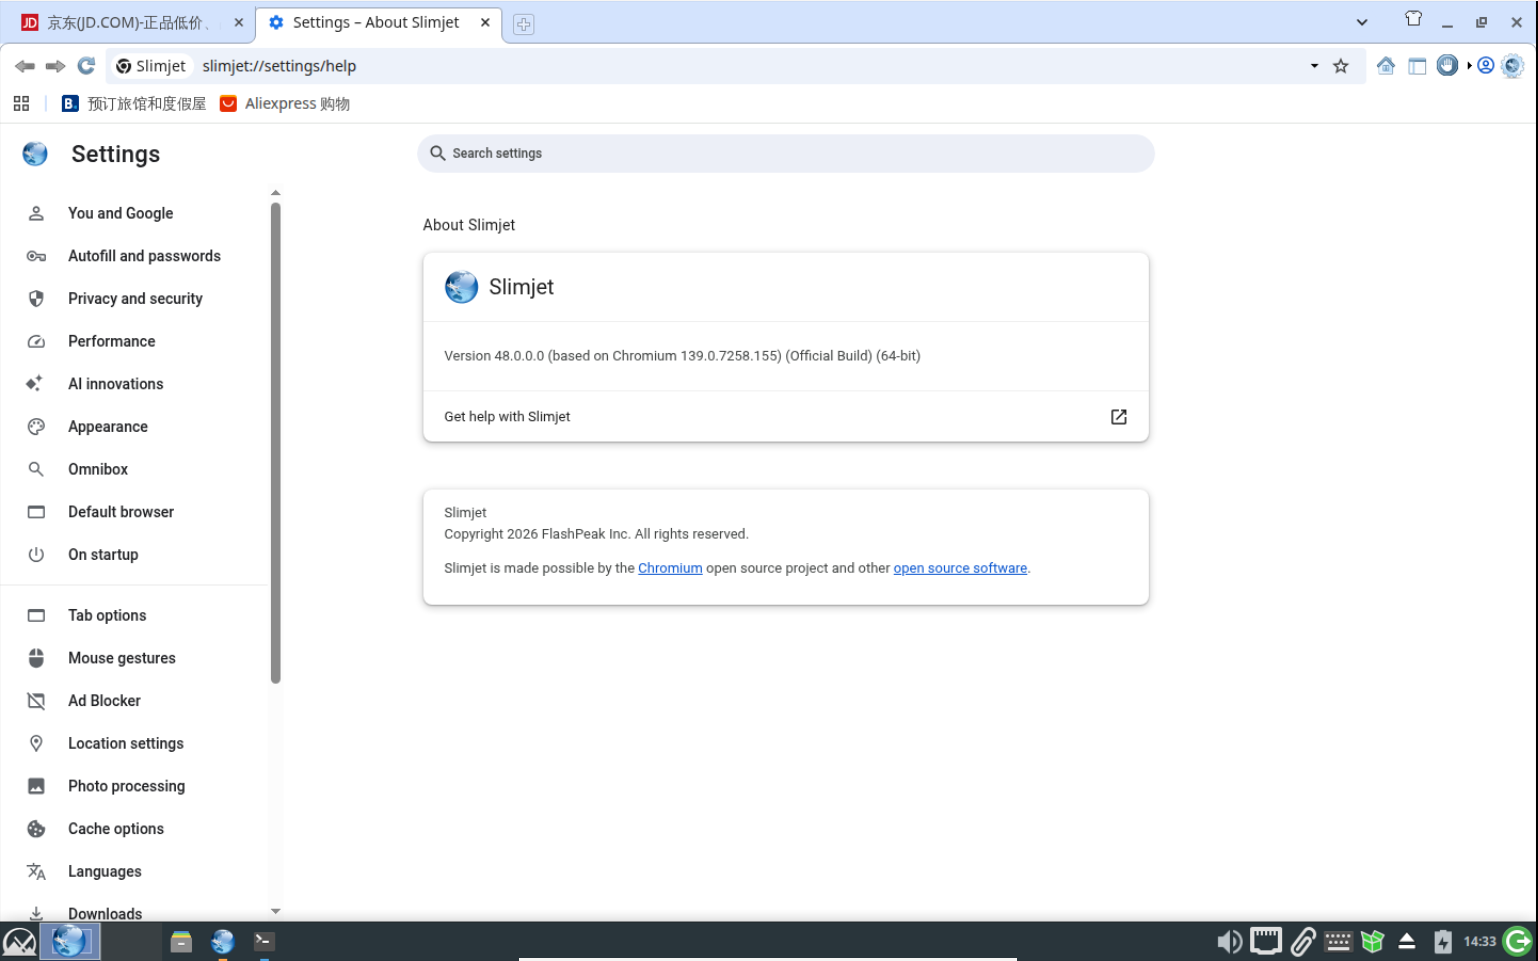1538x961 pixels.
Task: Open the apps grid icon in bookmarks bar
Action: coord(21,103)
